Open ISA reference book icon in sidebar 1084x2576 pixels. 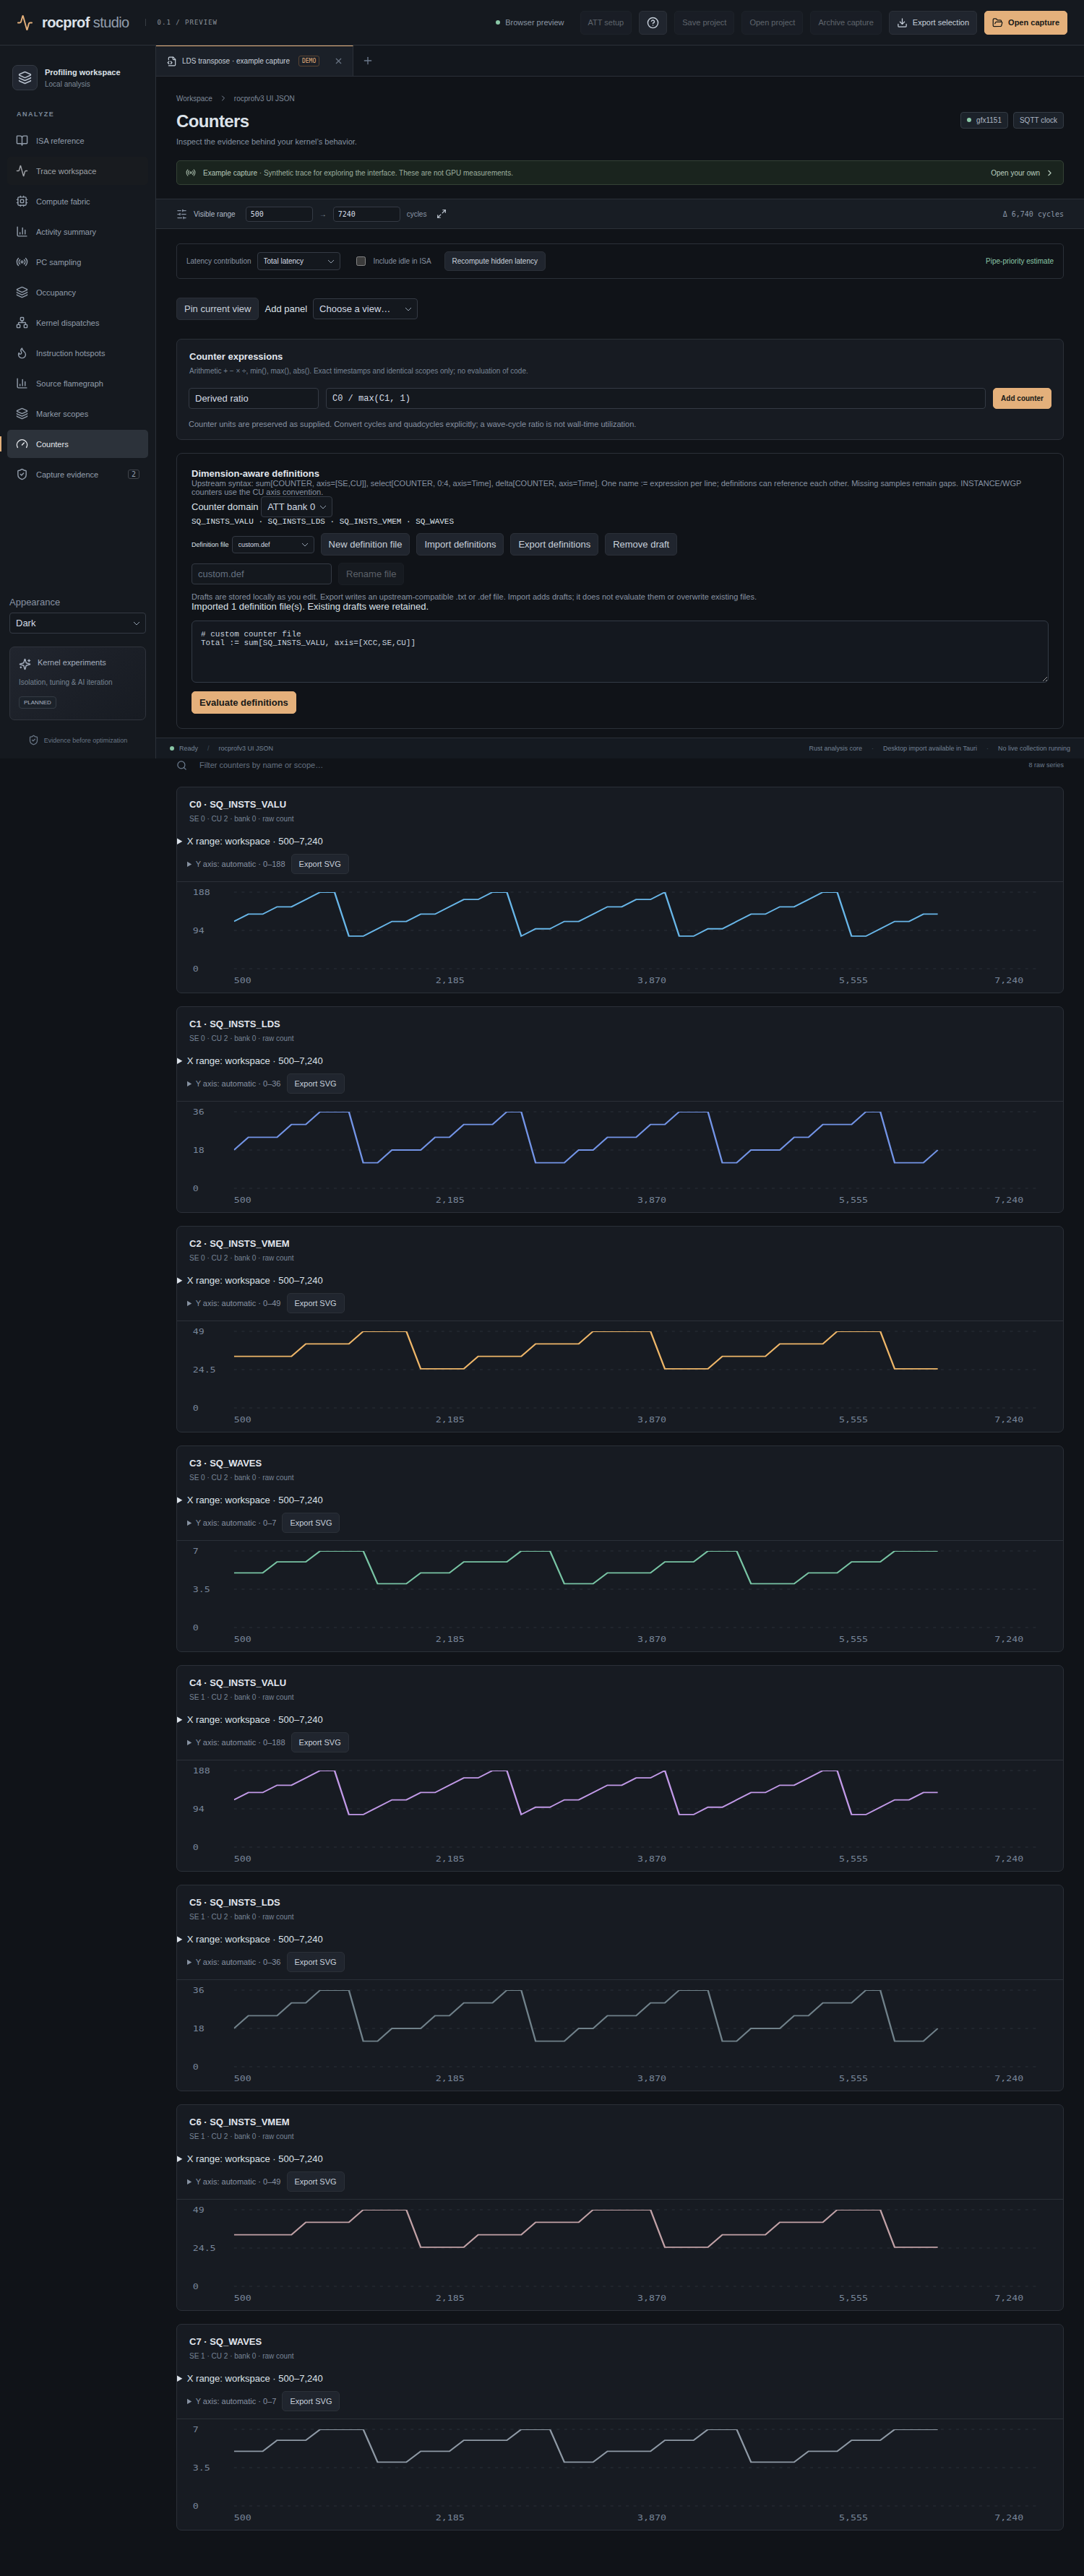[22, 141]
